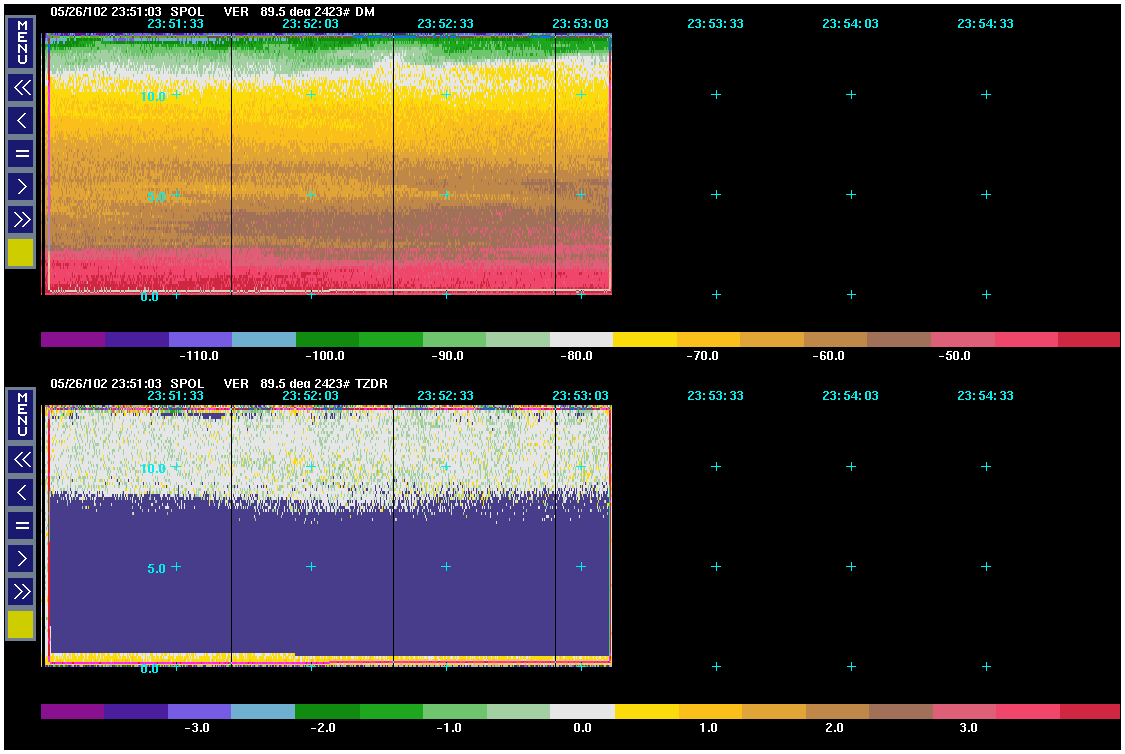The height and width of the screenshot is (754, 1125).
Task: Click double-left rewind arrow in TZDR panel
Action: 21,460
